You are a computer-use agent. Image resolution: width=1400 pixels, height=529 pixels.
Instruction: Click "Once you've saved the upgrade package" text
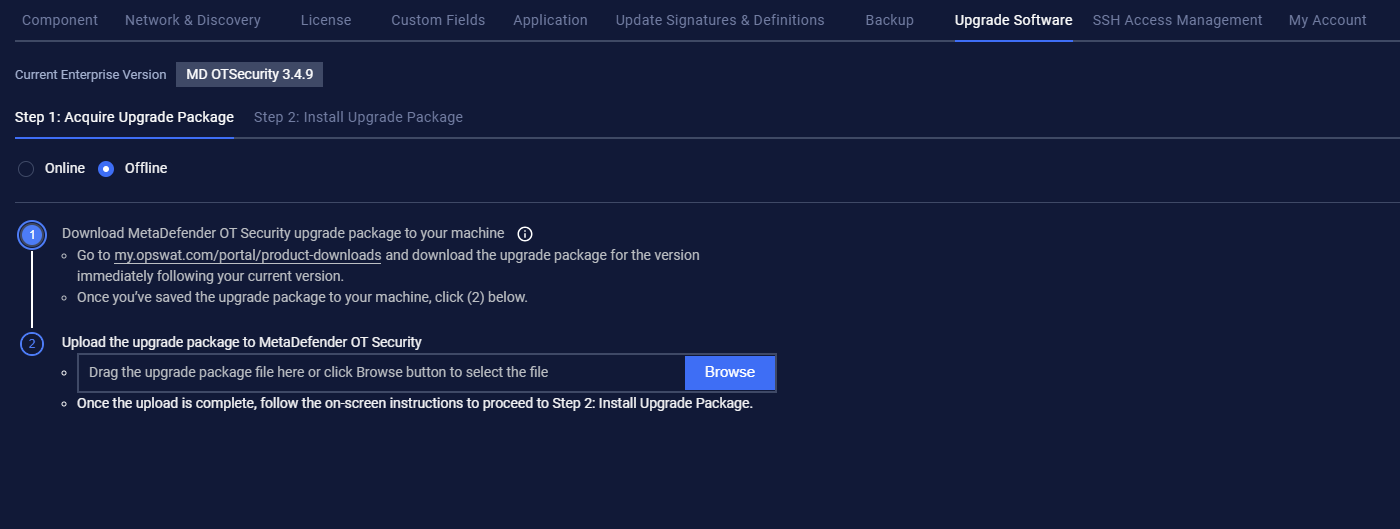coord(302,297)
